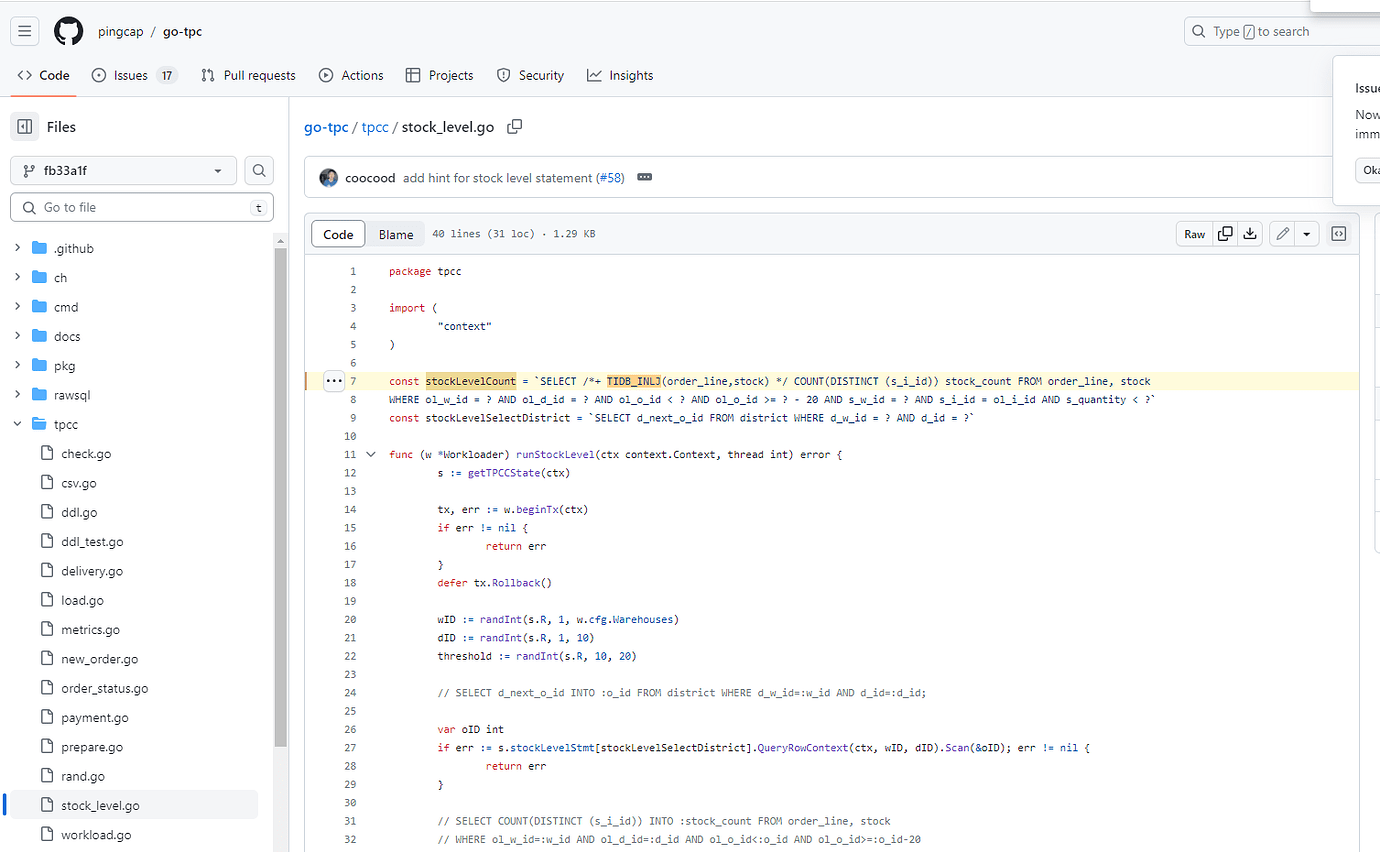Image resolution: width=1380 pixels, height=852 pixels.
Task: Click the stock_level.go file icon
Action: [x=47, y=805]
